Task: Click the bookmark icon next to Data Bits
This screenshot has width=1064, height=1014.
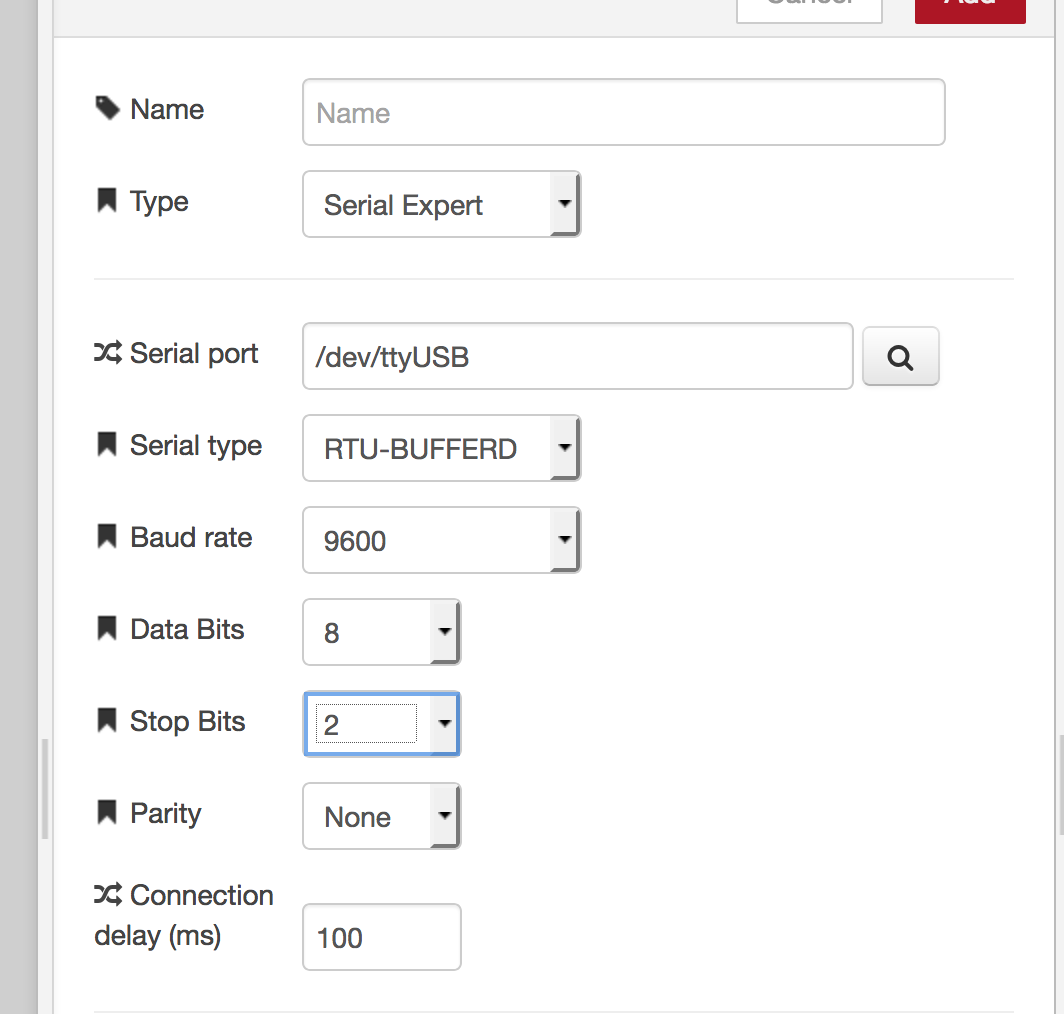Action: (x=106, y=627)
